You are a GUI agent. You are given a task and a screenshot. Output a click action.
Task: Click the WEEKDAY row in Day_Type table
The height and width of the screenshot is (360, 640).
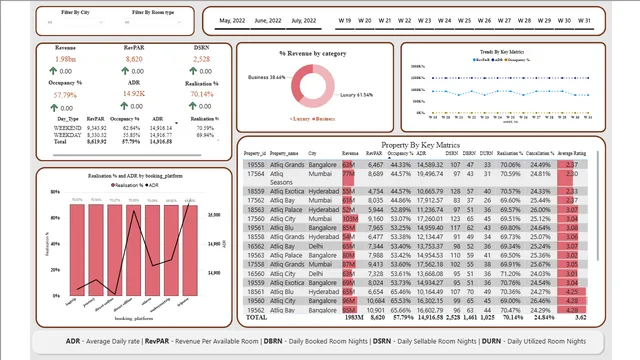(x=135, y=135)
